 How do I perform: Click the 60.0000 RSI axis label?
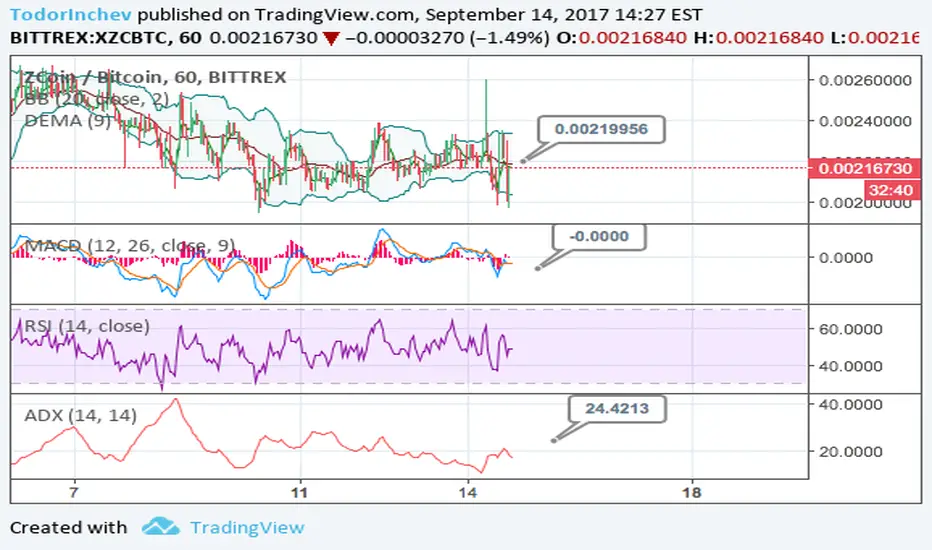point(851,329)
